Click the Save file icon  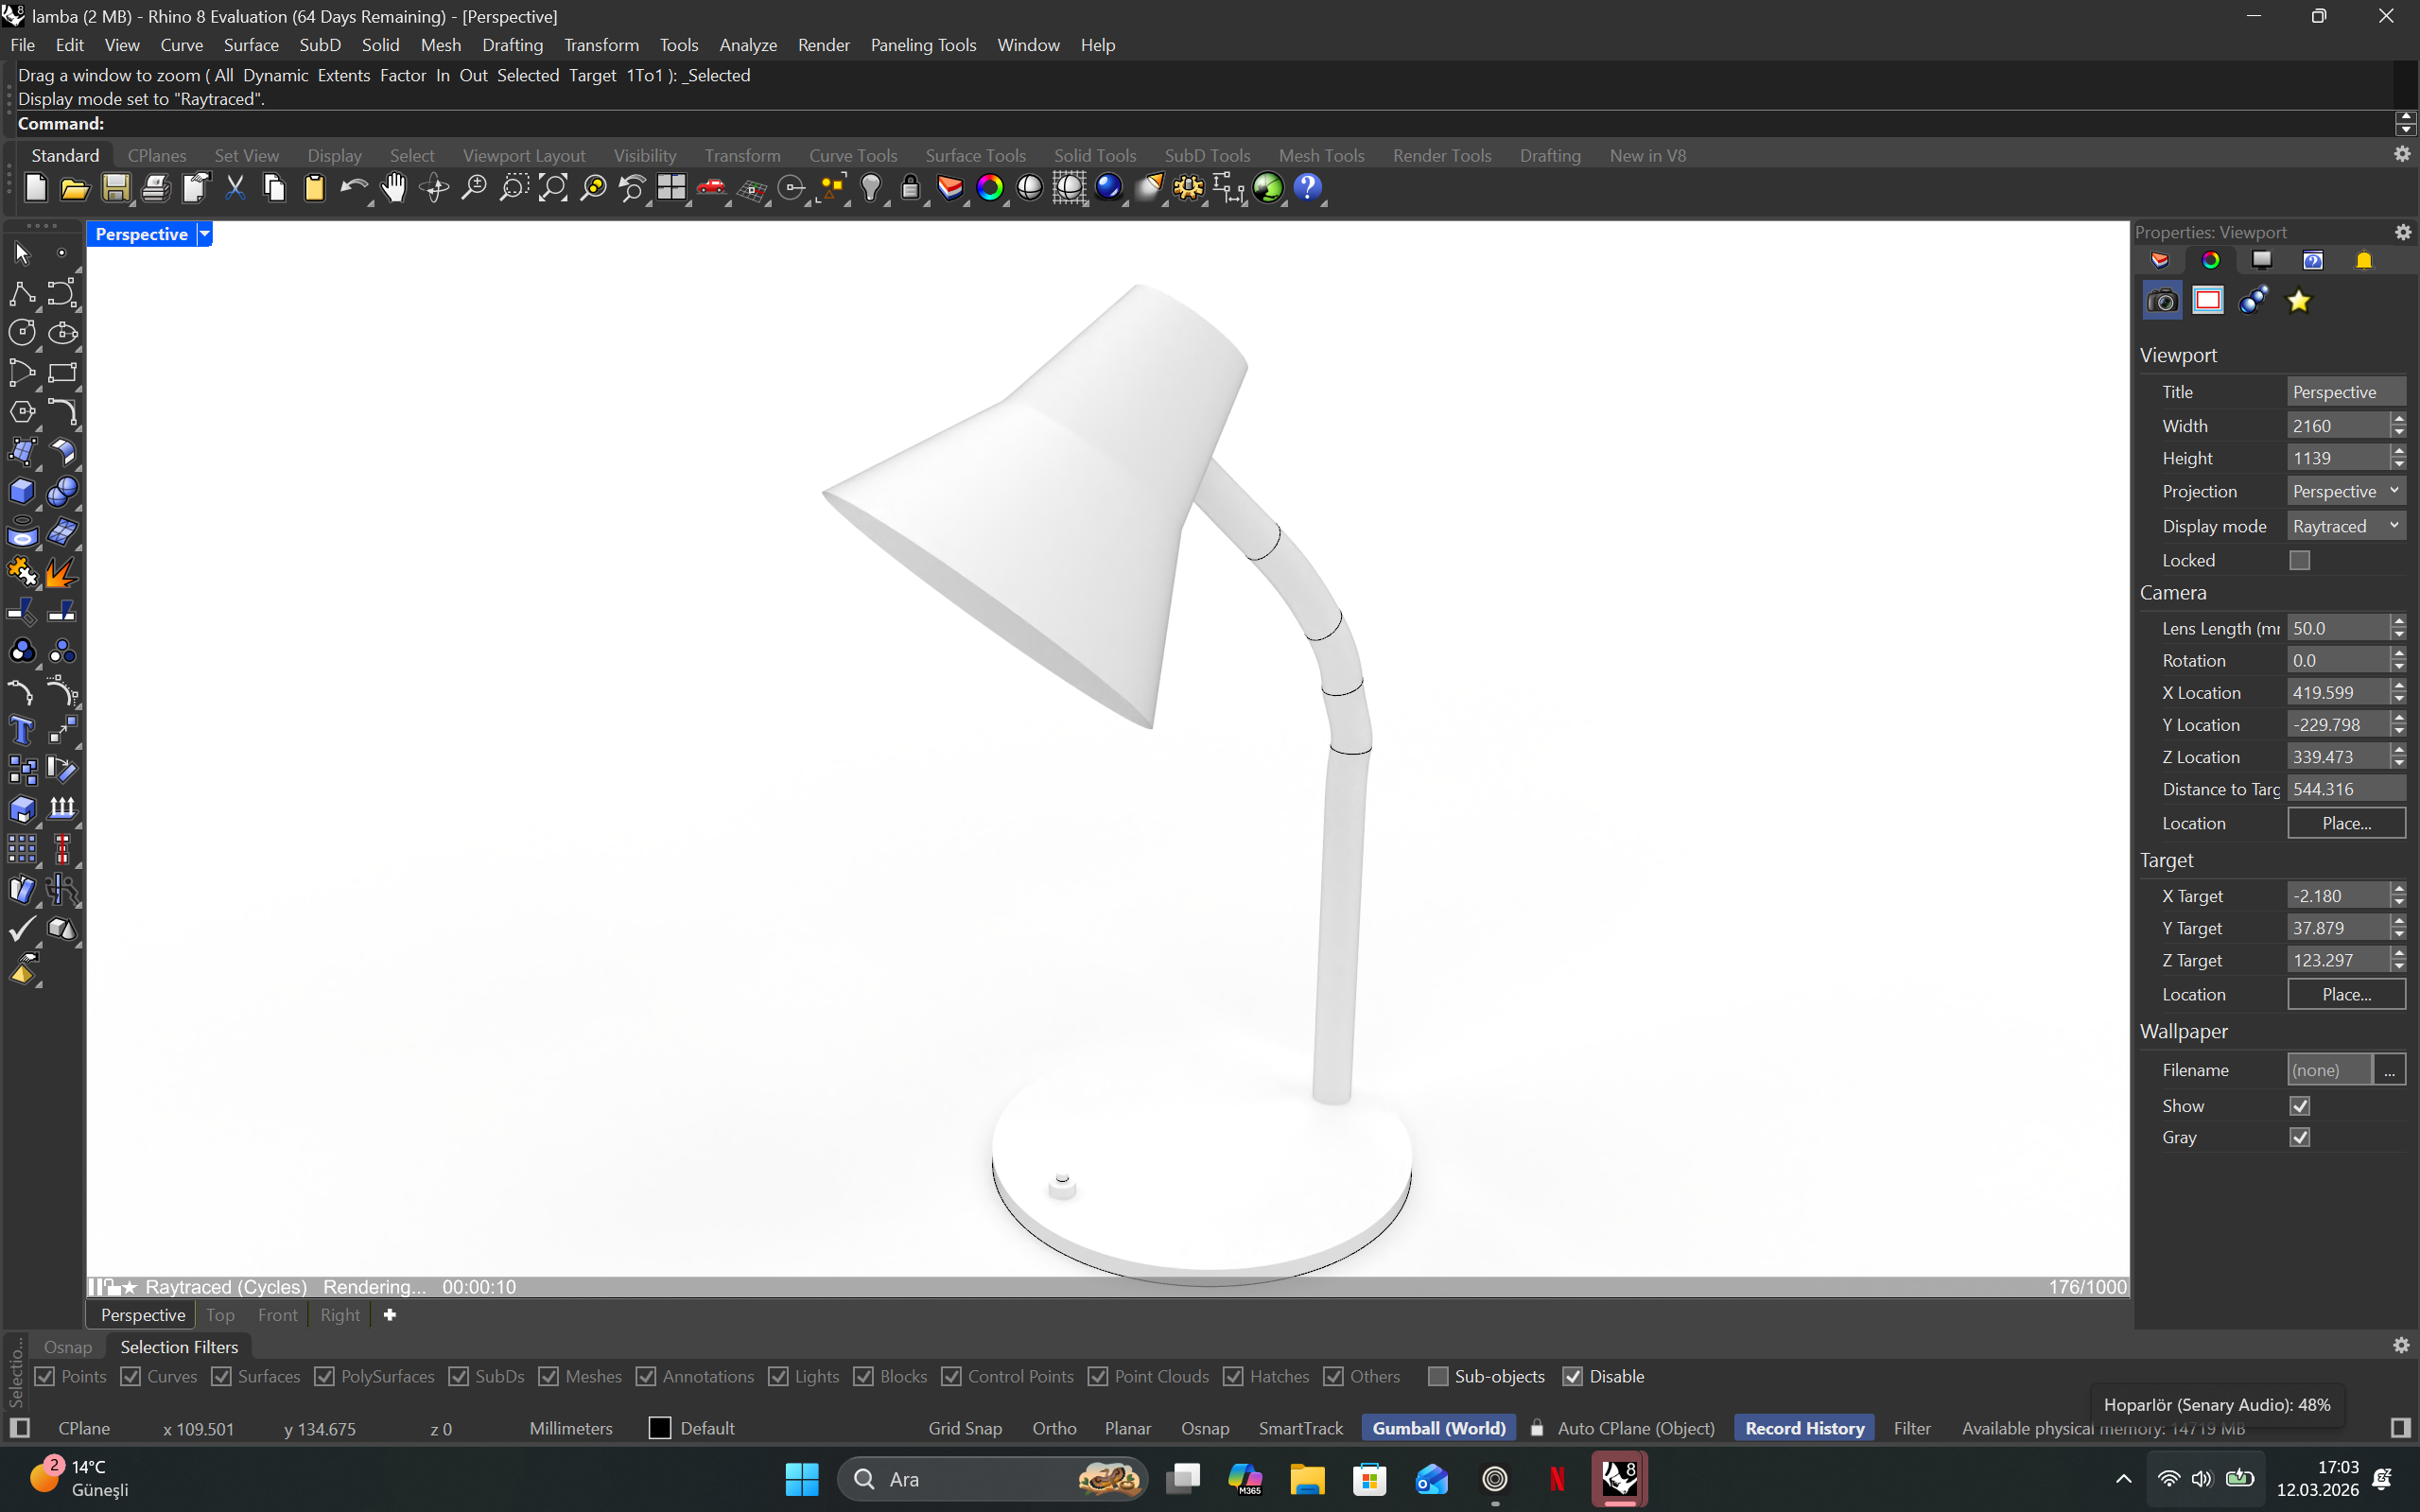pos(115,188)
